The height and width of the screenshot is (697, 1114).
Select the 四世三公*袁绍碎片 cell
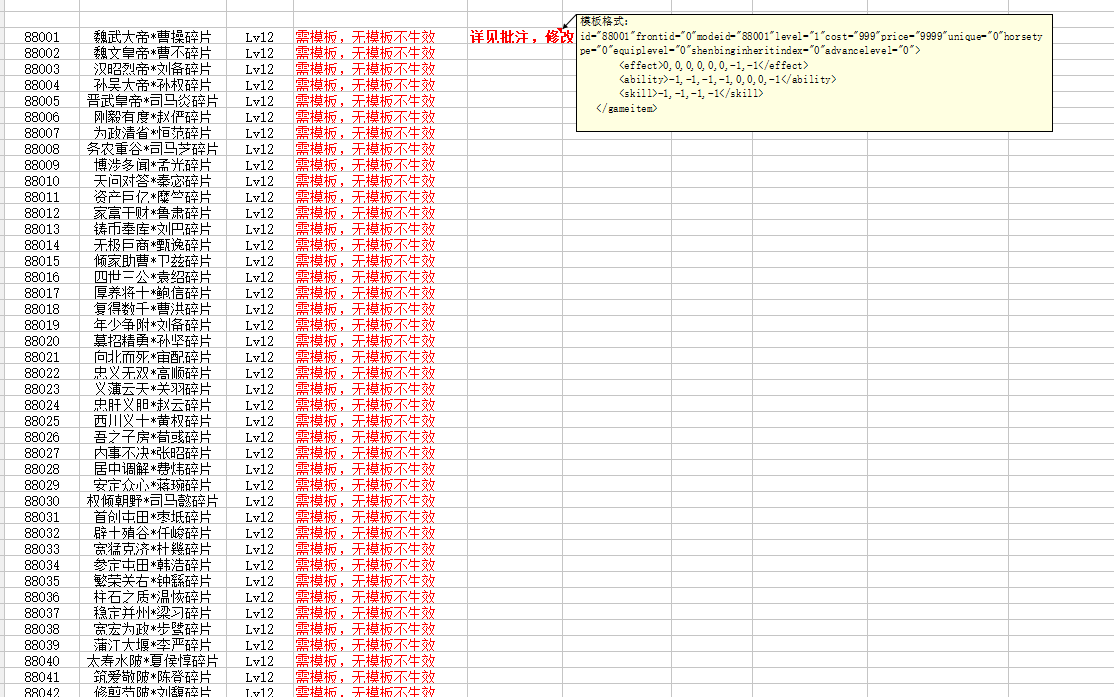[x=152, y=278]
